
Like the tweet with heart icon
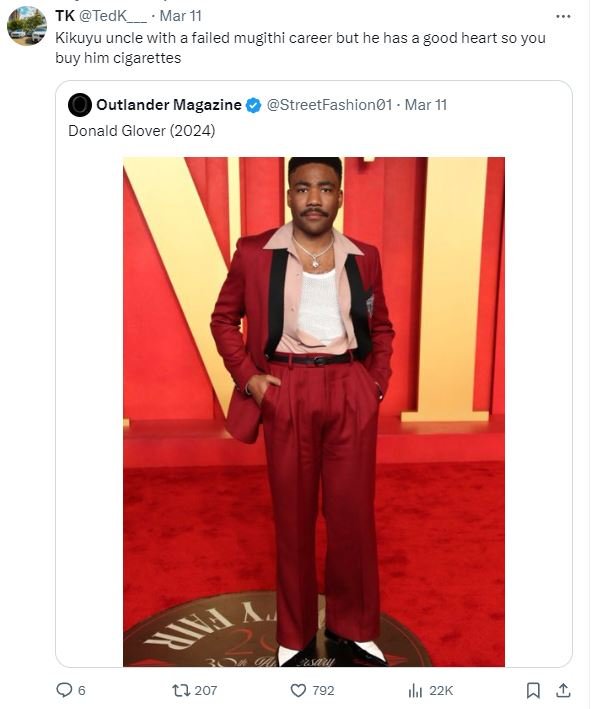click(x=298, y=690)
